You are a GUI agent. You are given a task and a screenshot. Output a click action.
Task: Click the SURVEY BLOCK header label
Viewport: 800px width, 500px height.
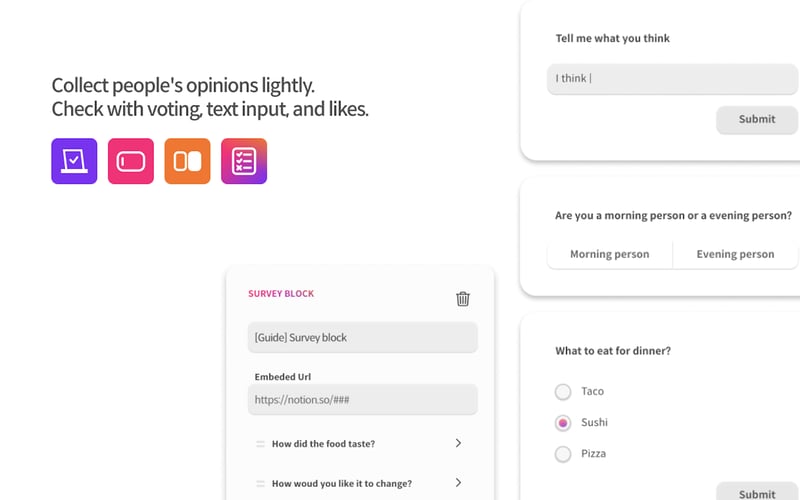coord(281,294)
